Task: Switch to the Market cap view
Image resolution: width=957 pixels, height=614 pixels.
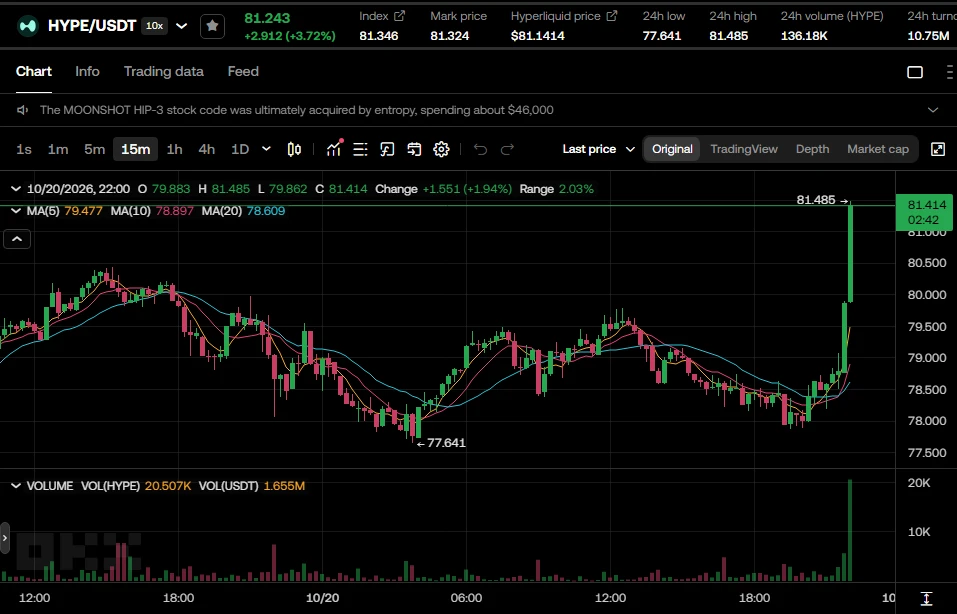Action: [878, 149]
